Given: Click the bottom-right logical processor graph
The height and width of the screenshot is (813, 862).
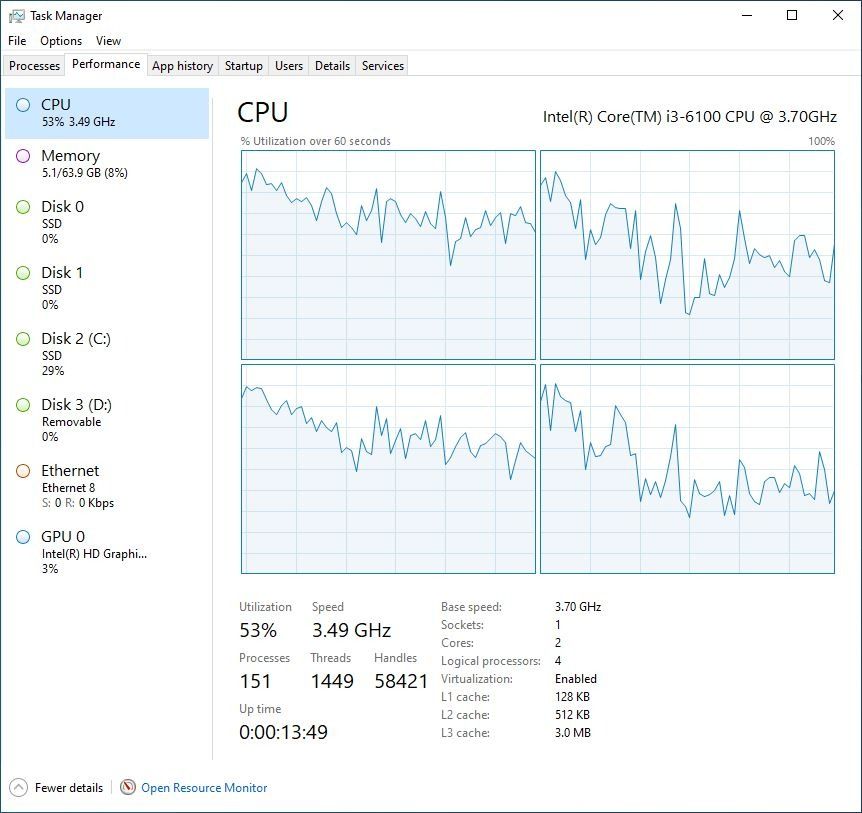Looking at the screenshot, I should click(687, 469).
